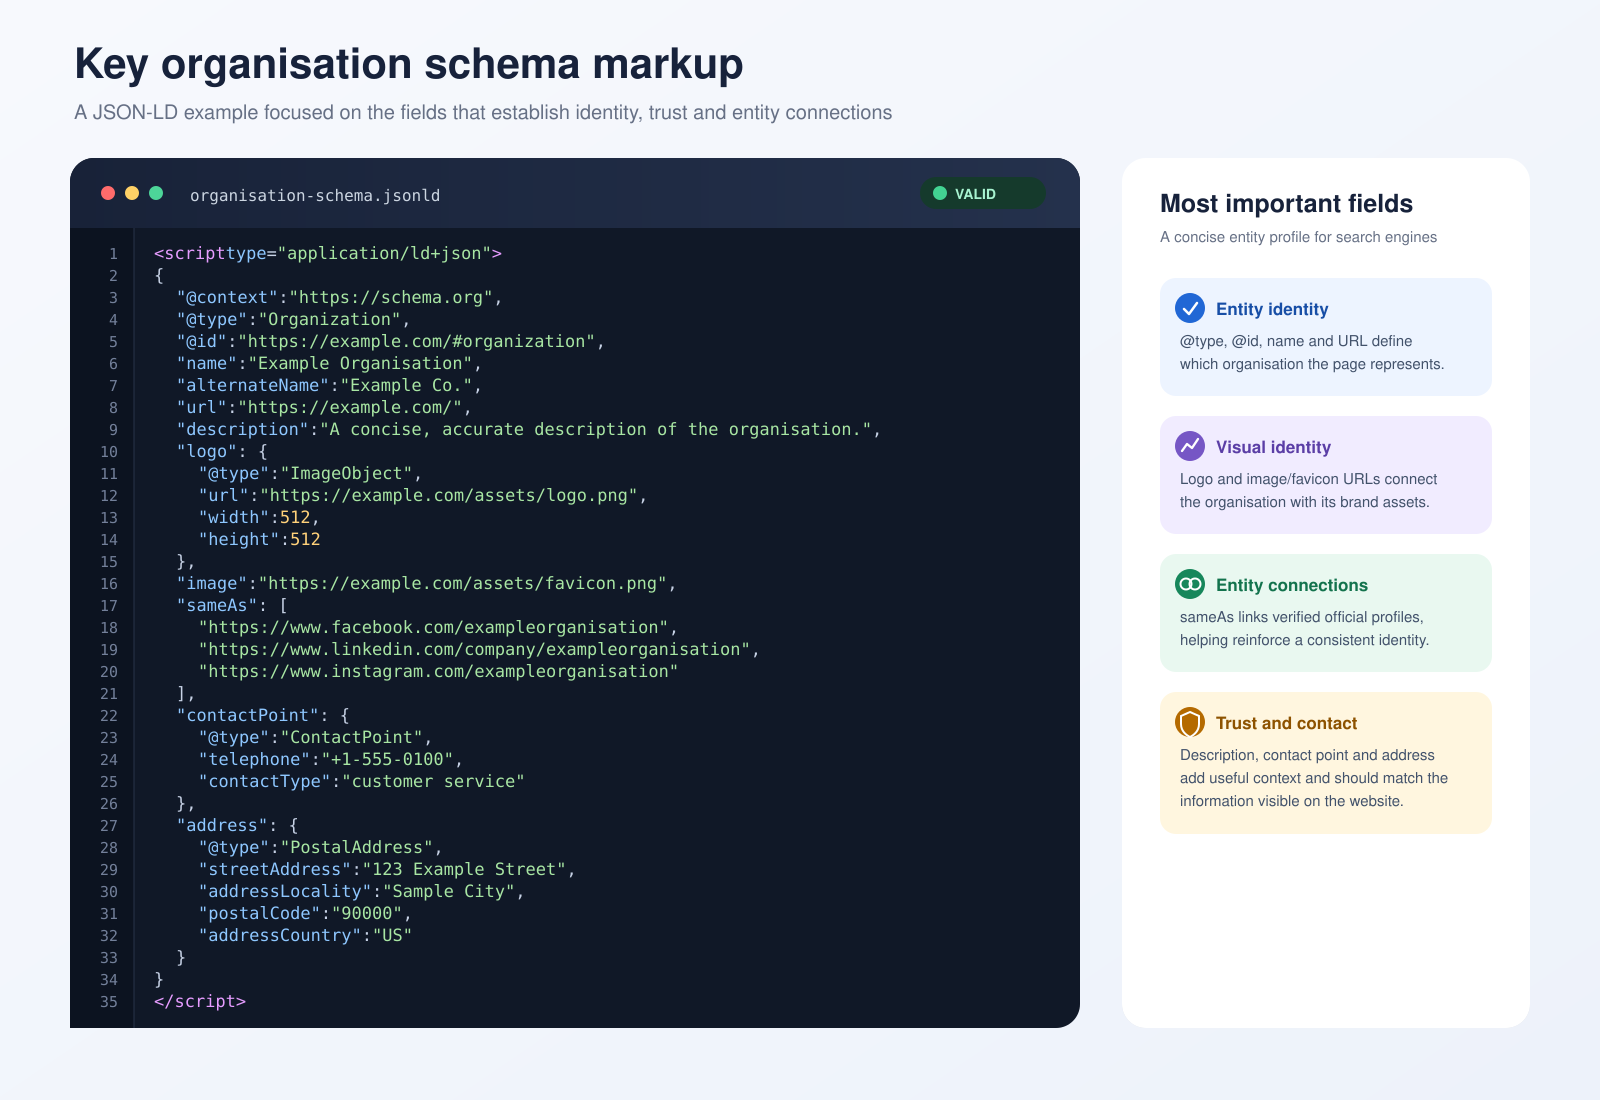Click the green VALID status badge
The height and width of the screenshot is (1100, 1600).
982,194
